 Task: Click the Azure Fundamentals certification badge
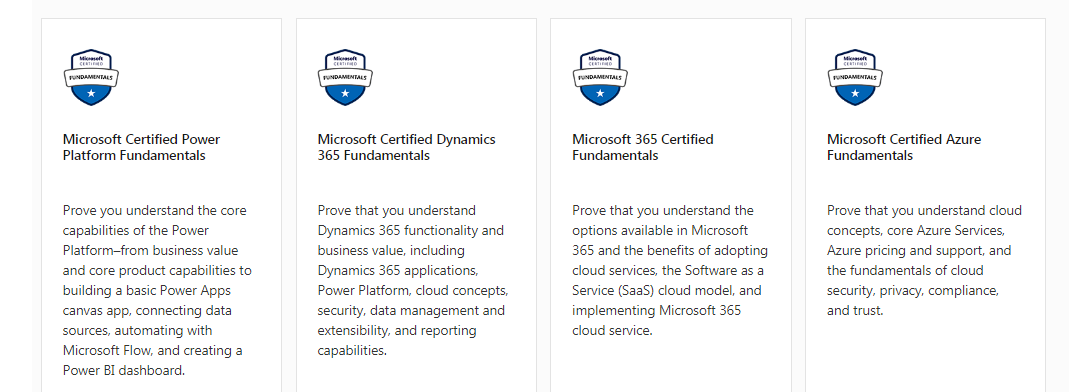[x=855, y=77]
